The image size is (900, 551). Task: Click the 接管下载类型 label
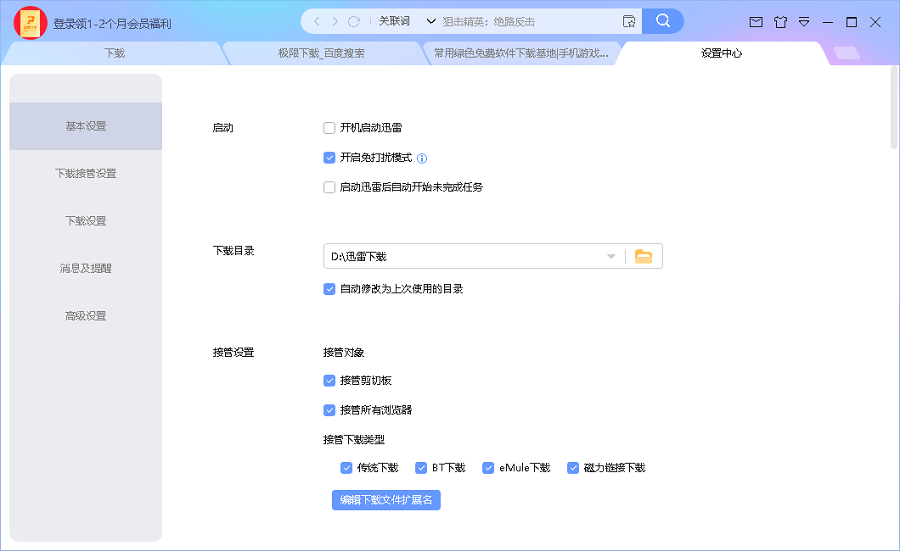(354, 440)
